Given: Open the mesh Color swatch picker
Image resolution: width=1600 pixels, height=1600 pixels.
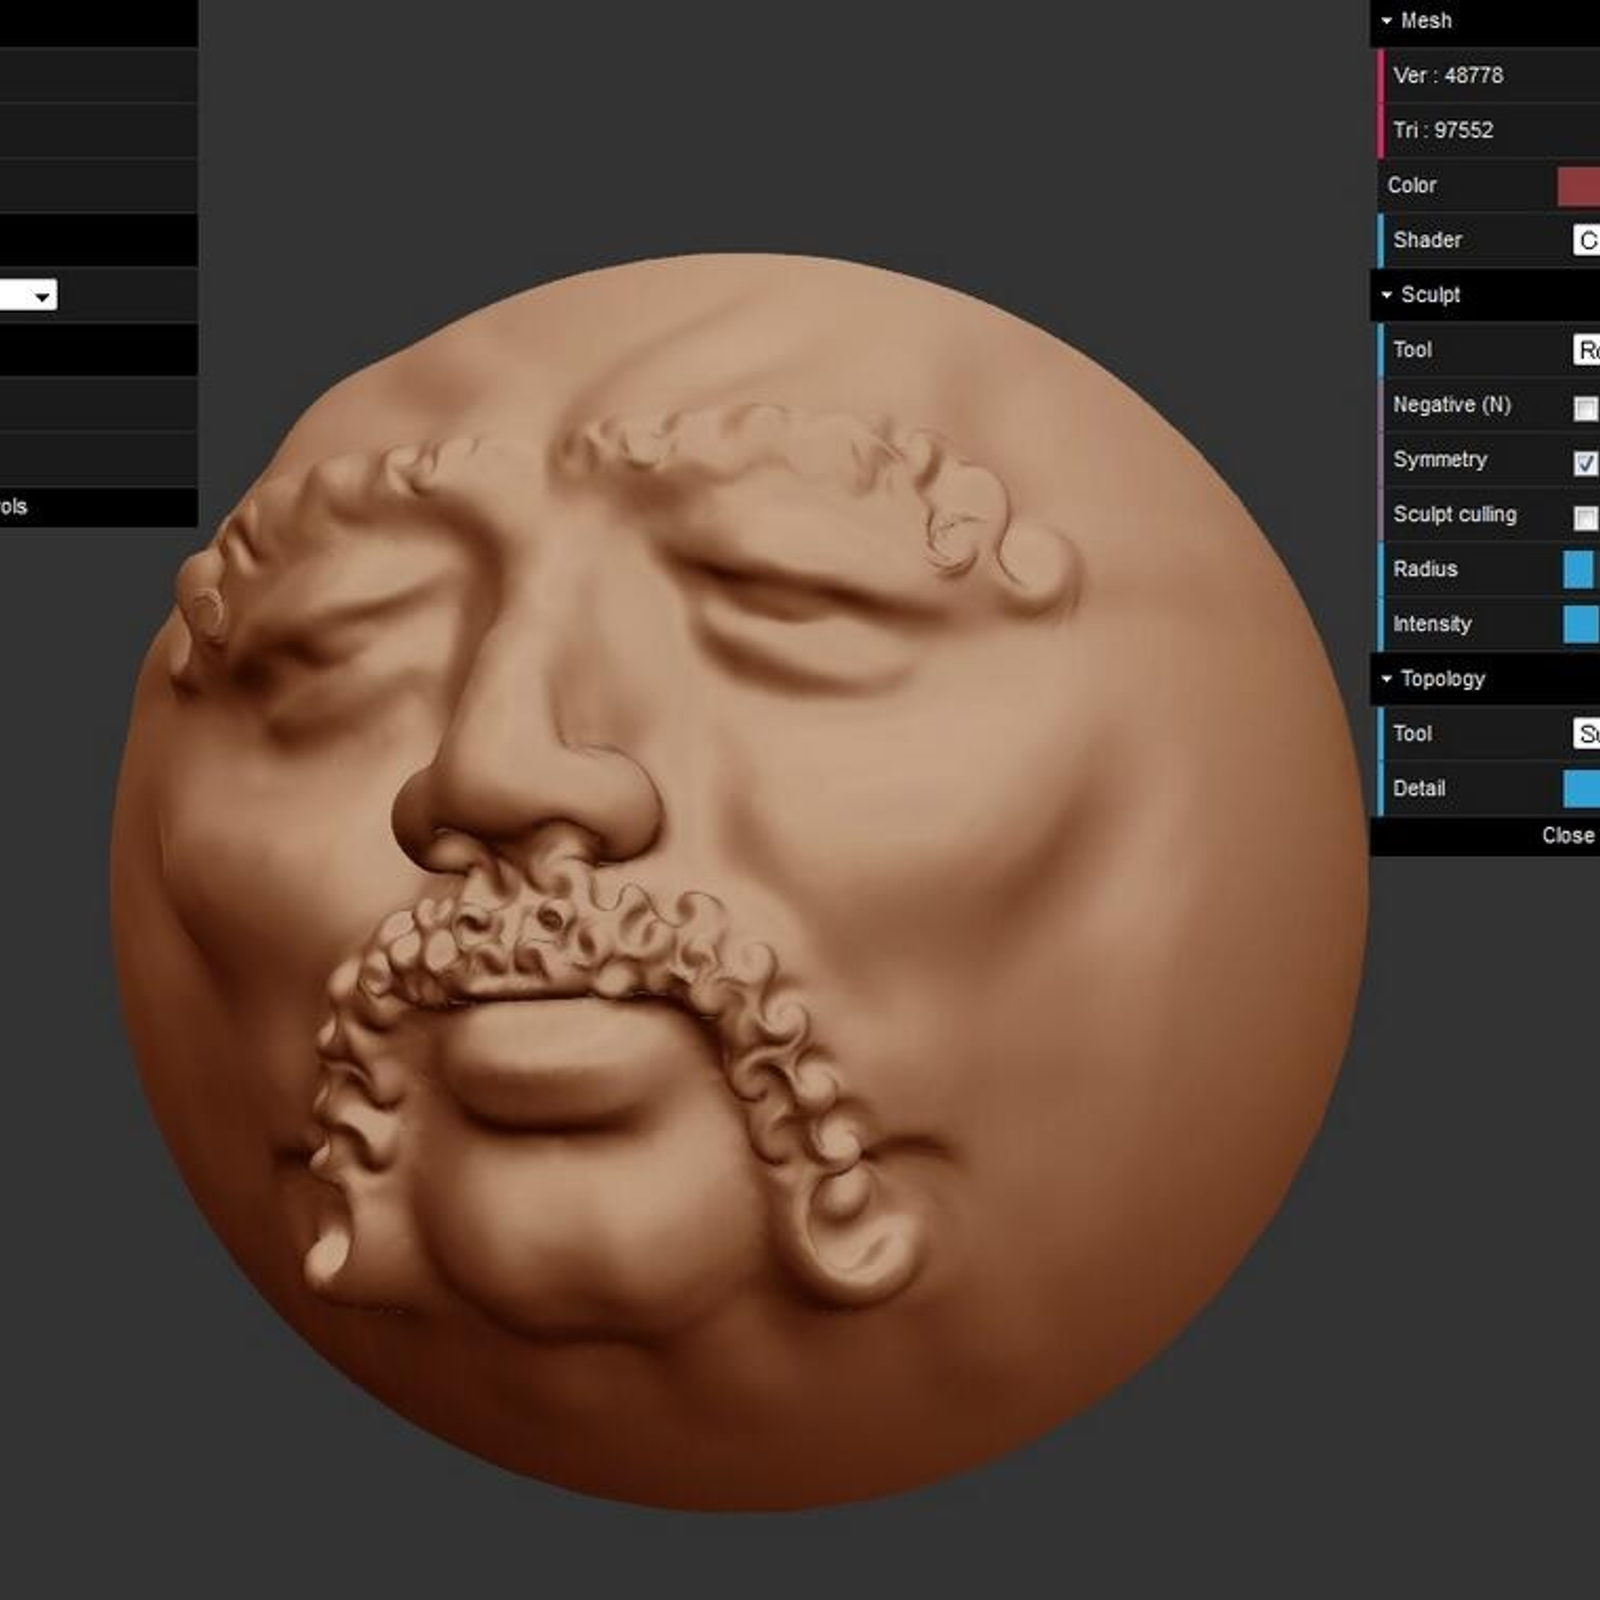Looking at the screenshot, I should coord(1579,186).
